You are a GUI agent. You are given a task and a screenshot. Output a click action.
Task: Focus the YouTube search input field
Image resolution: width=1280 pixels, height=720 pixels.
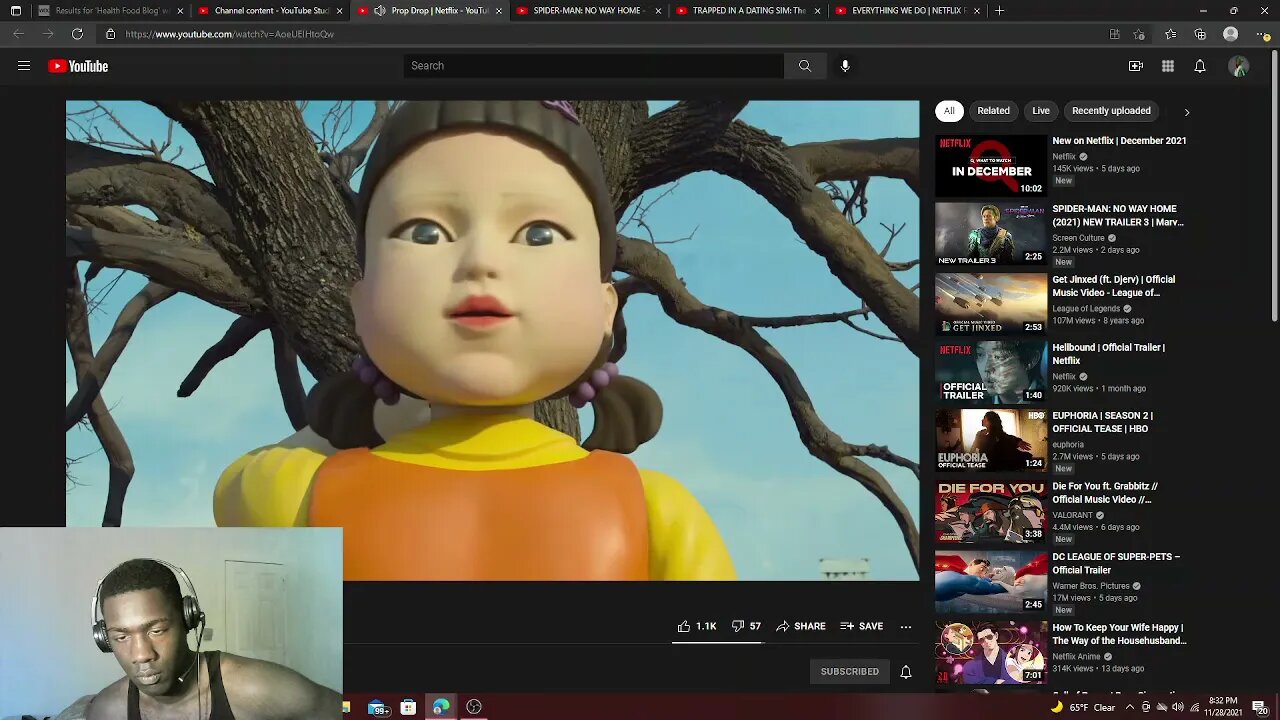click(594, 66)
